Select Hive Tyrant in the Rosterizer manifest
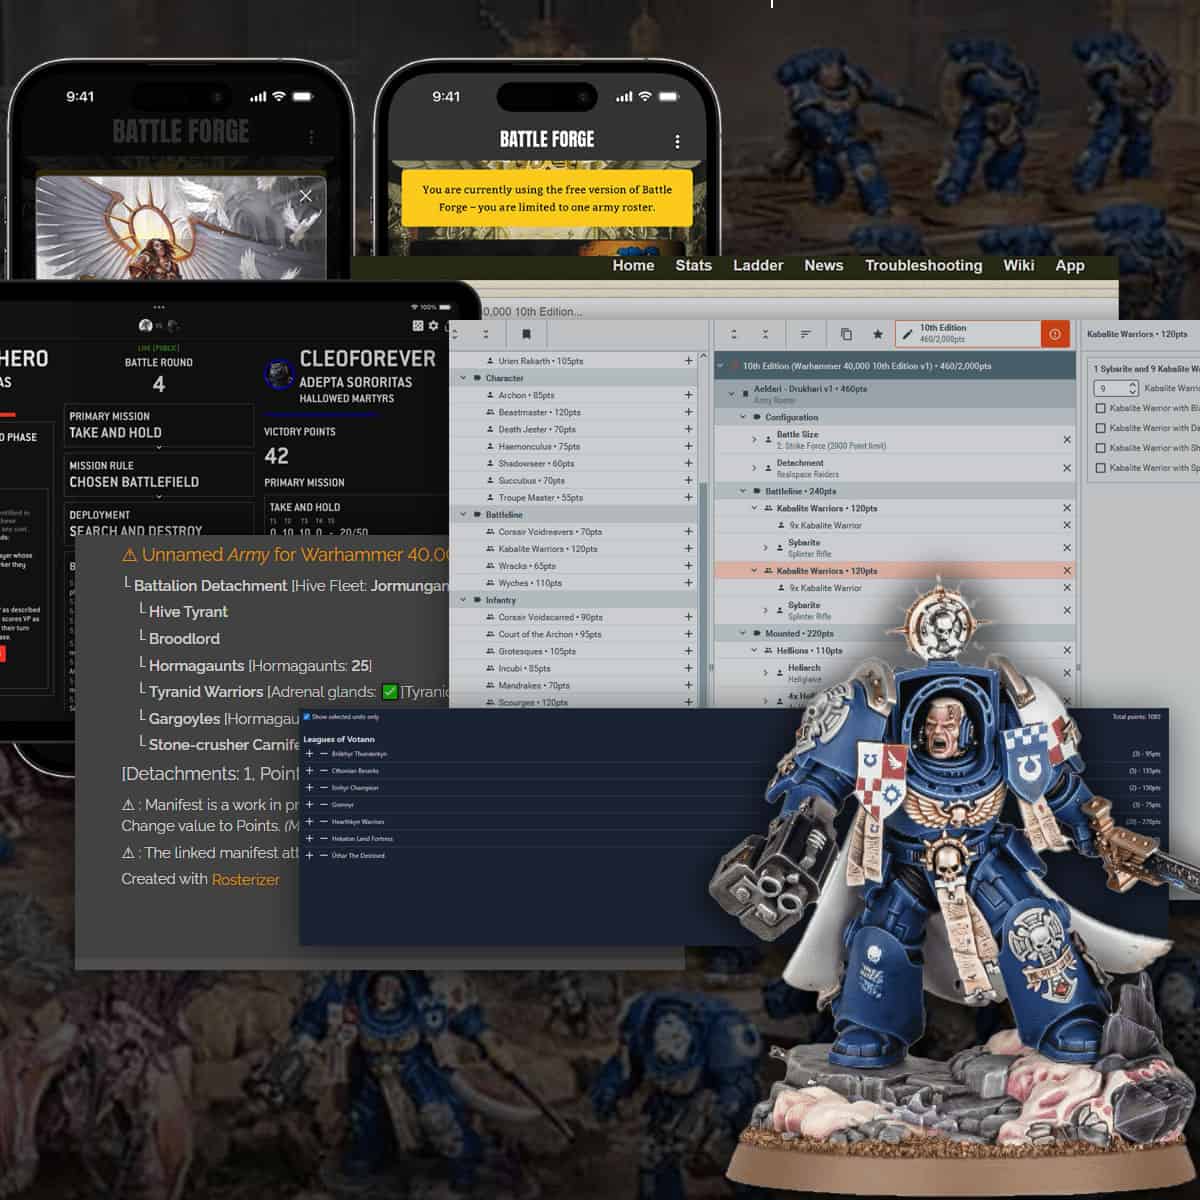Viewport: 1200px width, 1200px height. point(188,611)
